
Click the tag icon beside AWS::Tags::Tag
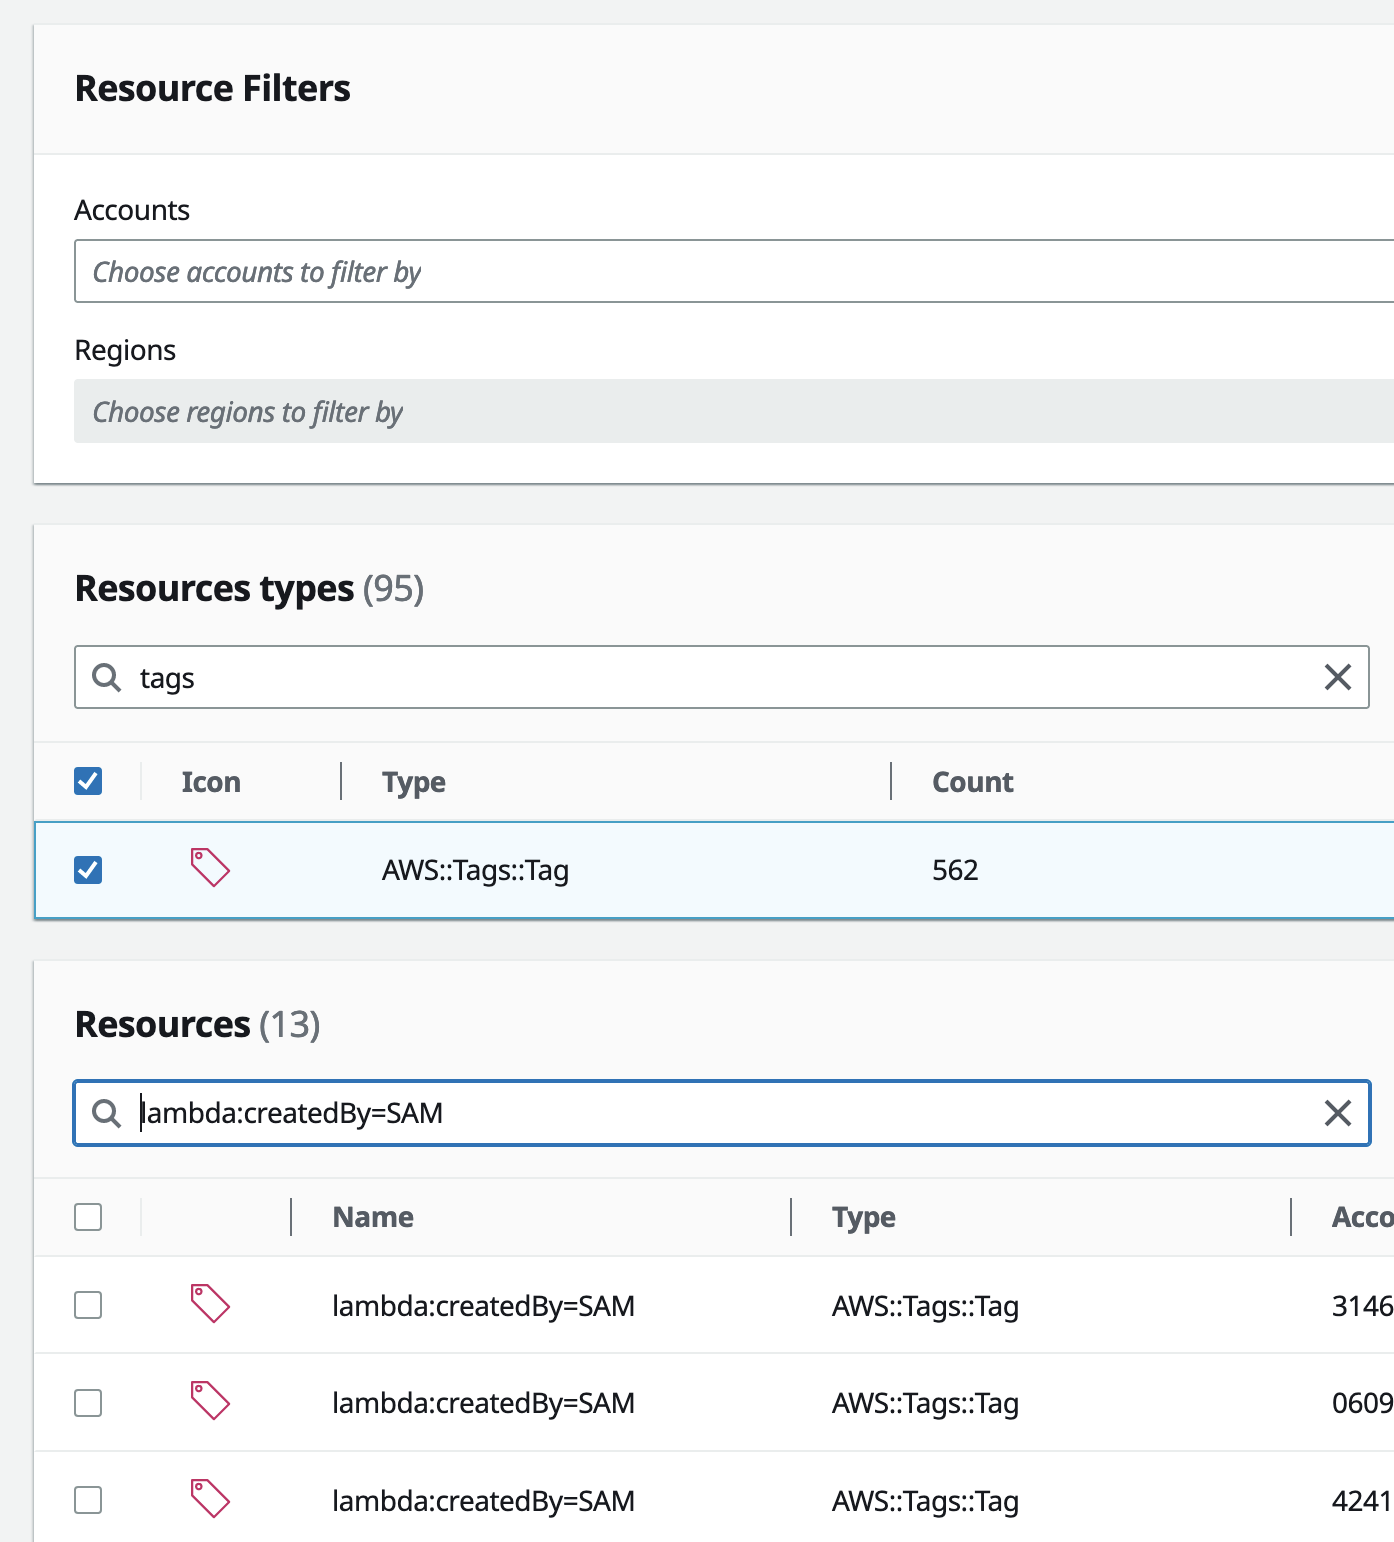pos(210,869)
